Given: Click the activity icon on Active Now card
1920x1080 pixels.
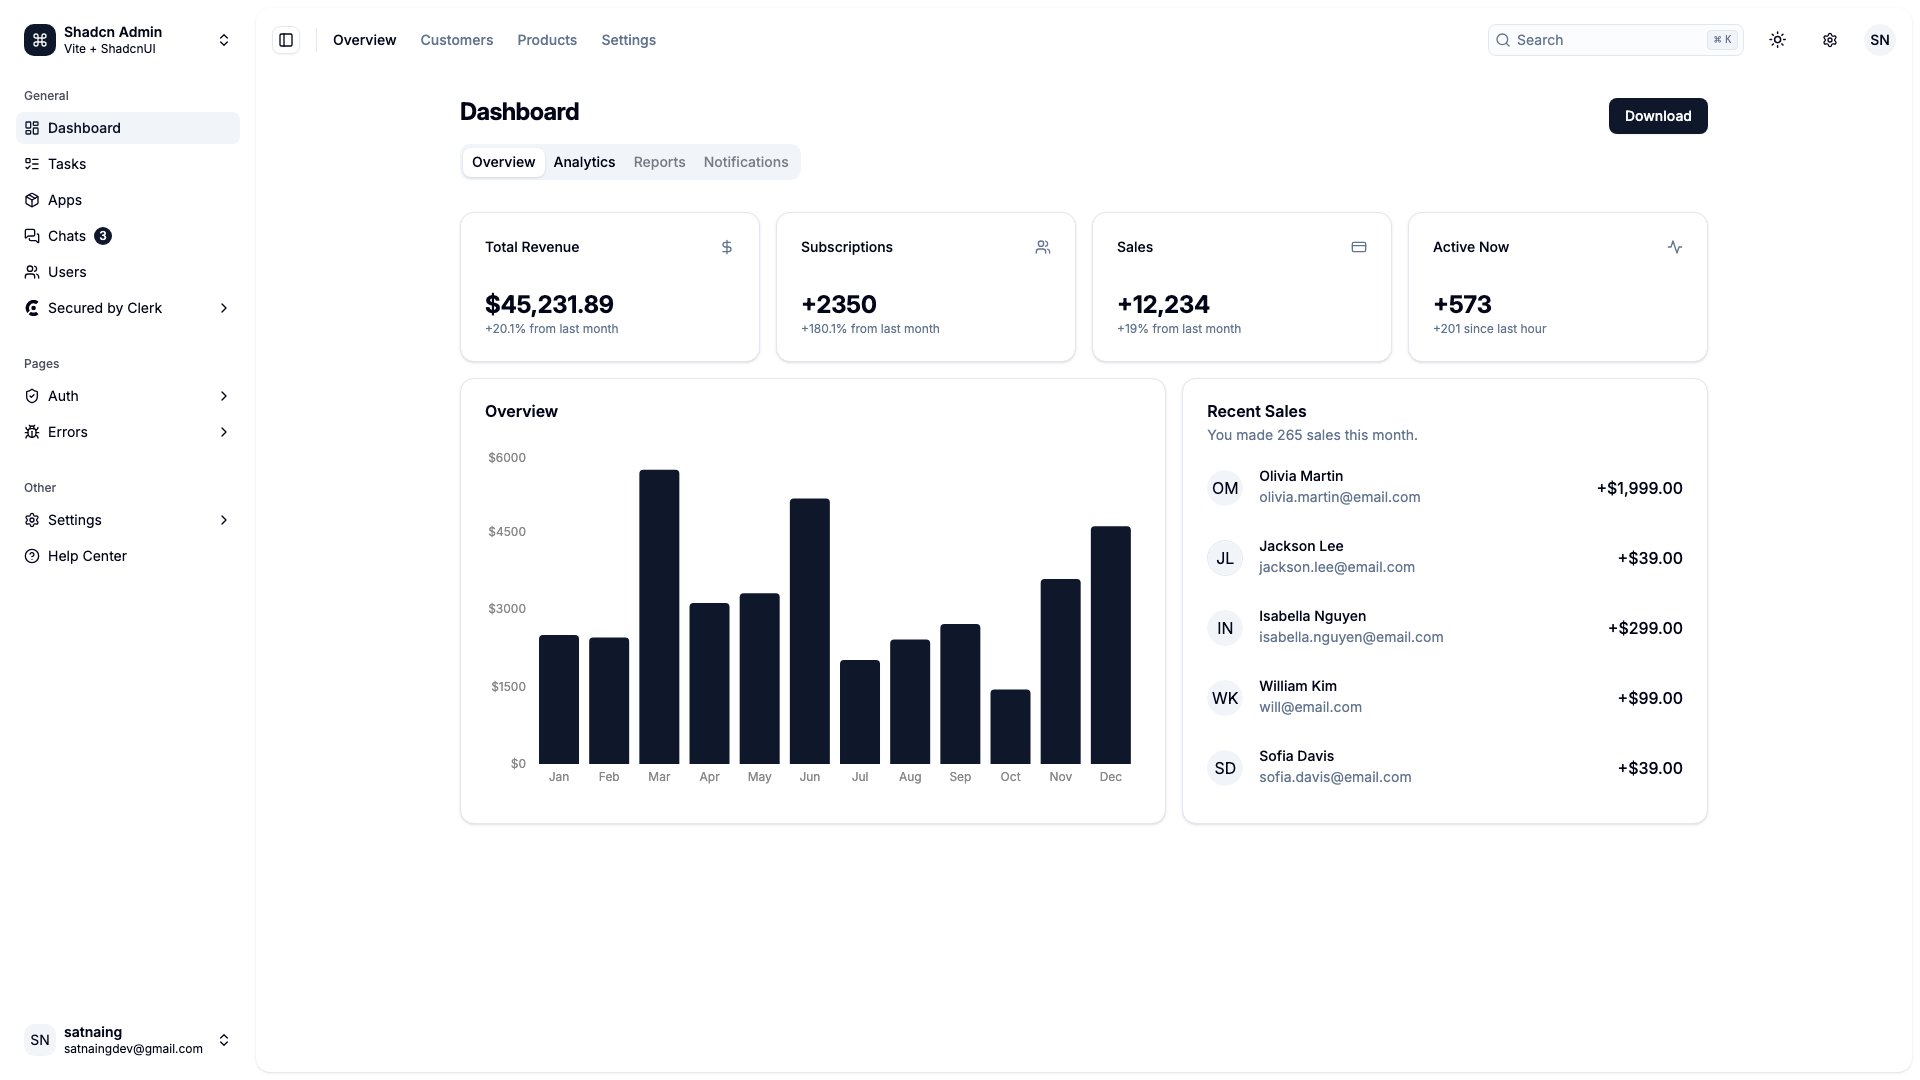Looking at the screenshot, I should coord(1675,247).
